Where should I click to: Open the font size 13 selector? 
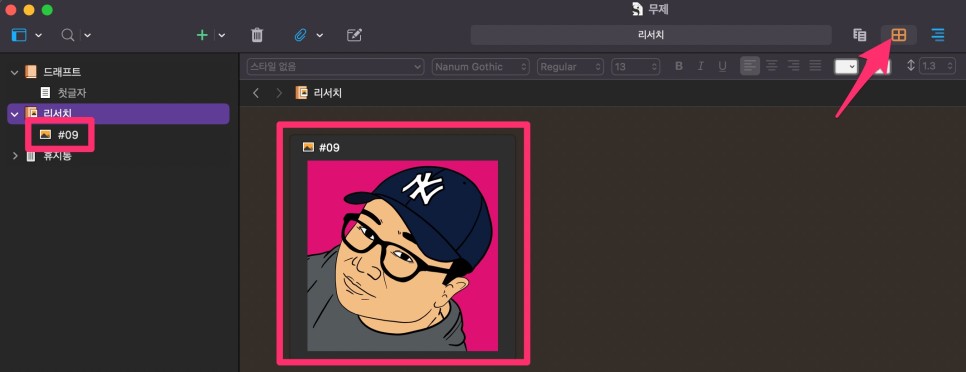point(635,67)
